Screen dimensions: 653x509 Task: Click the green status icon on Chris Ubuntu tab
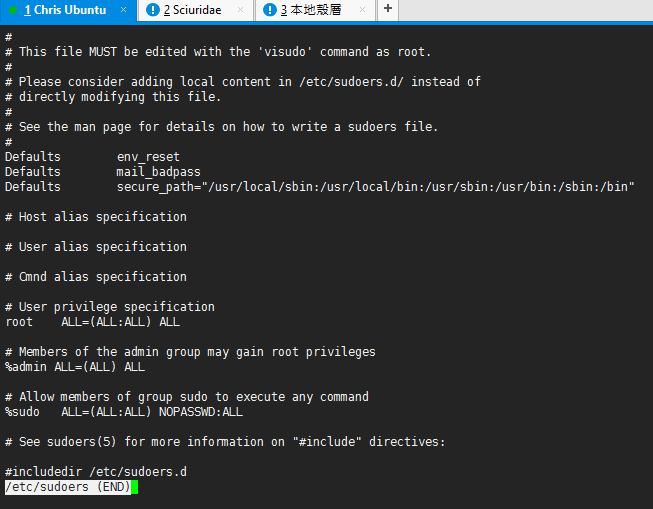[13, 10]
